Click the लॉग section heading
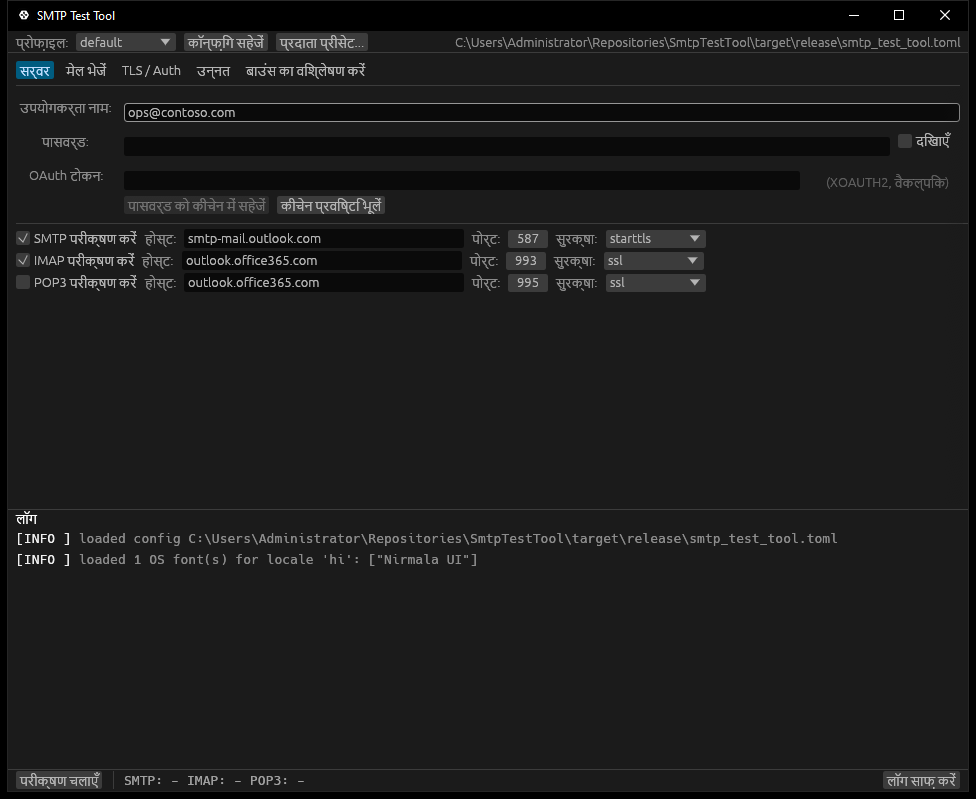The image size is (976, 799). tap(27, 518)
